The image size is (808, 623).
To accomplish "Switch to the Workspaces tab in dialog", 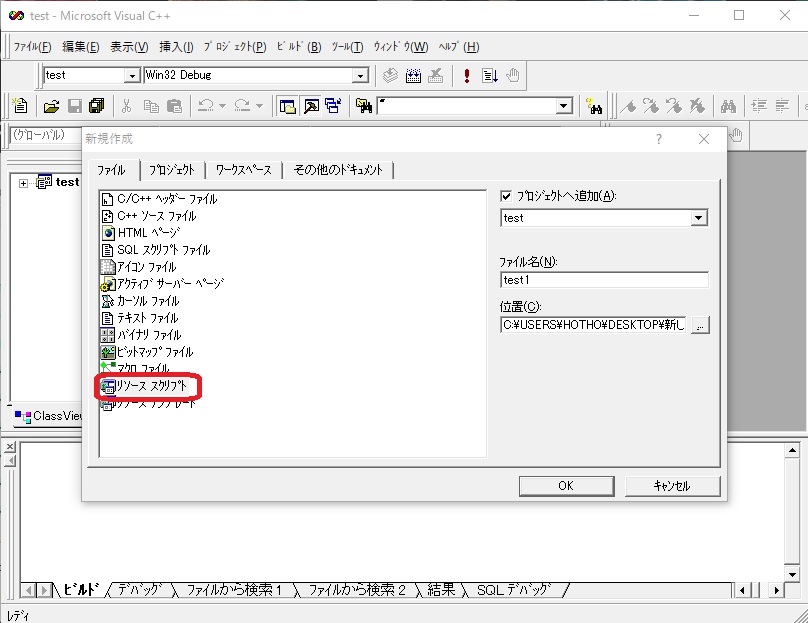I will pyautogui.click(x=243, y=170).
